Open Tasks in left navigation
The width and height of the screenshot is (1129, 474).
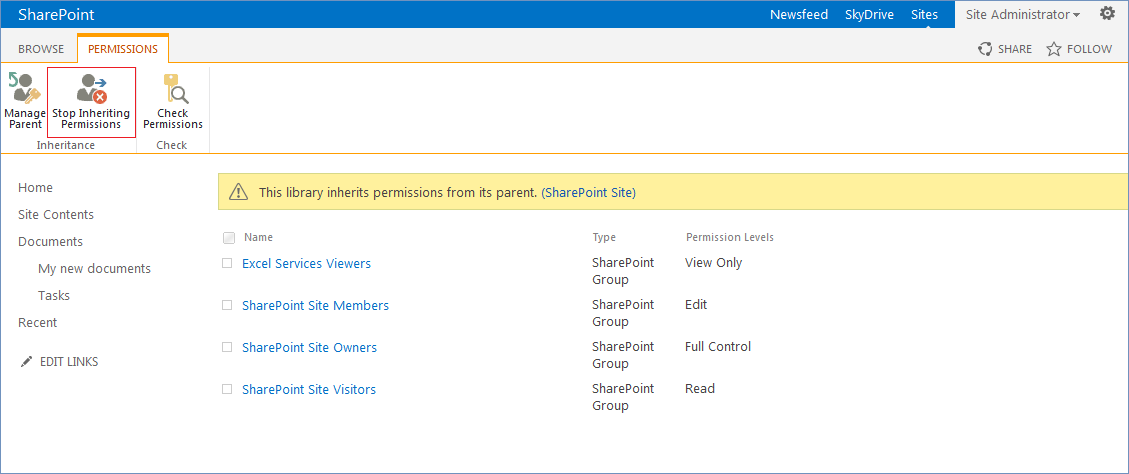(x=54, y=295)
